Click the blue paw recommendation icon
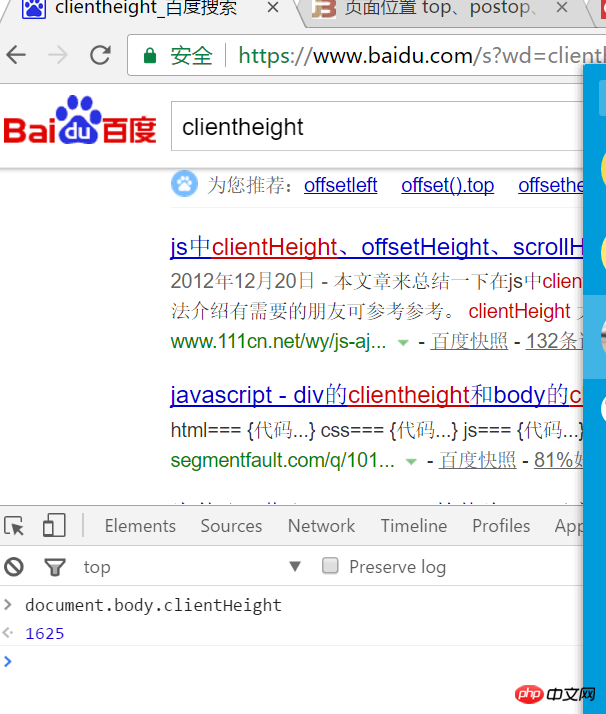606x714 pixels. (184, 184)
